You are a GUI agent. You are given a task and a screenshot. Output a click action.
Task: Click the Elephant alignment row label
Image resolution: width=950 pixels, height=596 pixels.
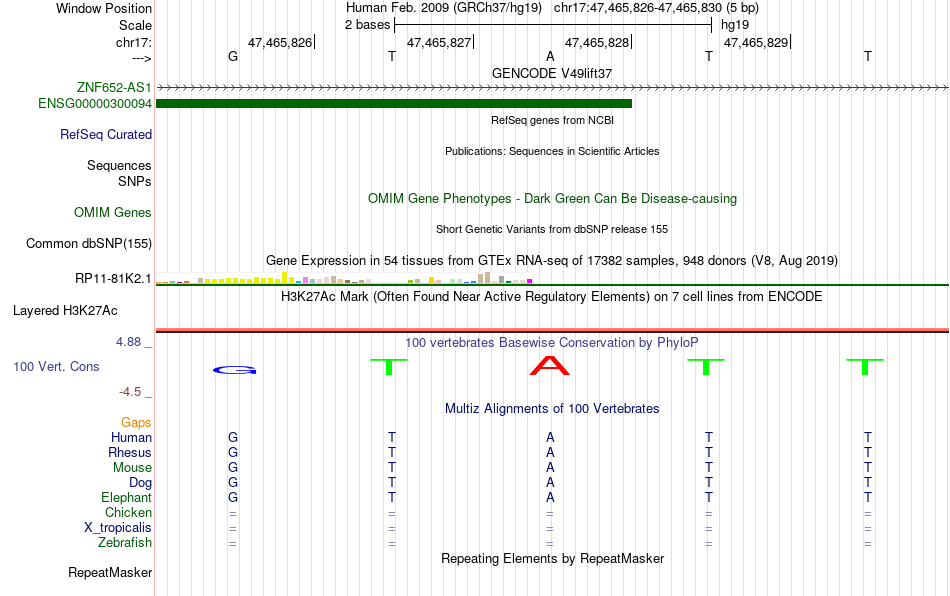[x=127, y=497]
